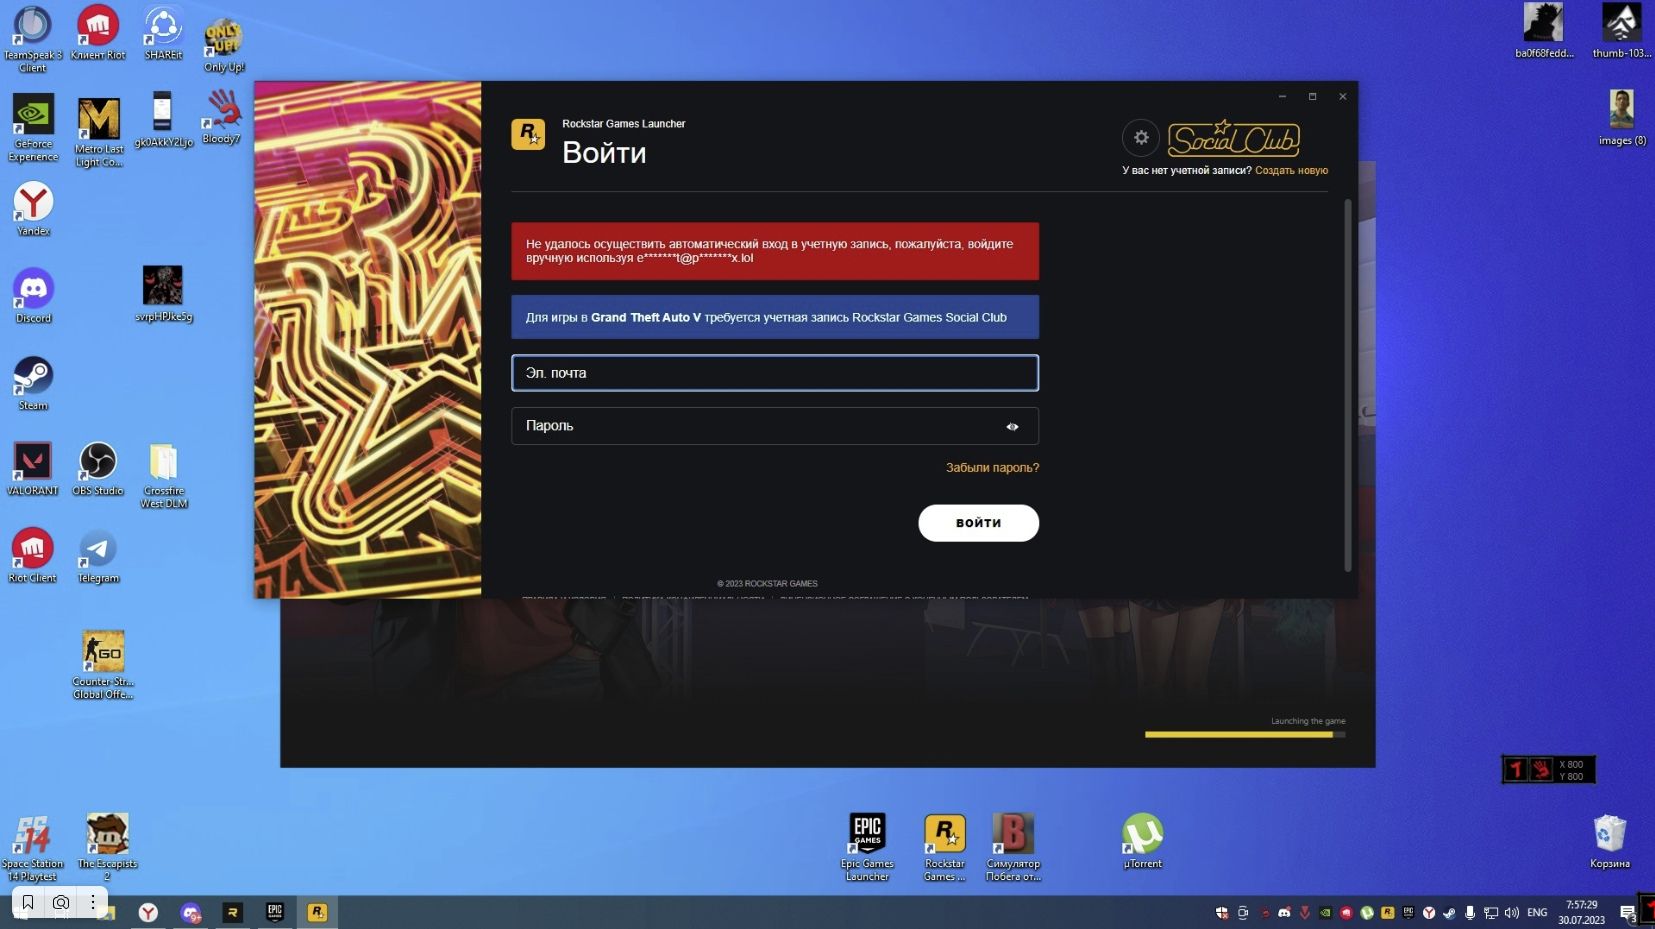Select TeamSpeak 3 Client desktop icon
Image resolution: width=1655 pixels, height=929 pixels.
(32, 39)
